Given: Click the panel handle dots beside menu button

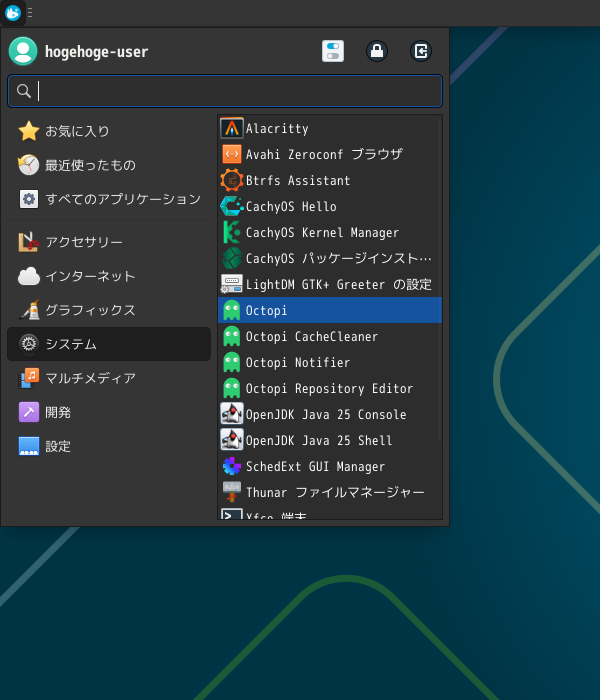Looking at the screenshot, I should pos(30,12).
